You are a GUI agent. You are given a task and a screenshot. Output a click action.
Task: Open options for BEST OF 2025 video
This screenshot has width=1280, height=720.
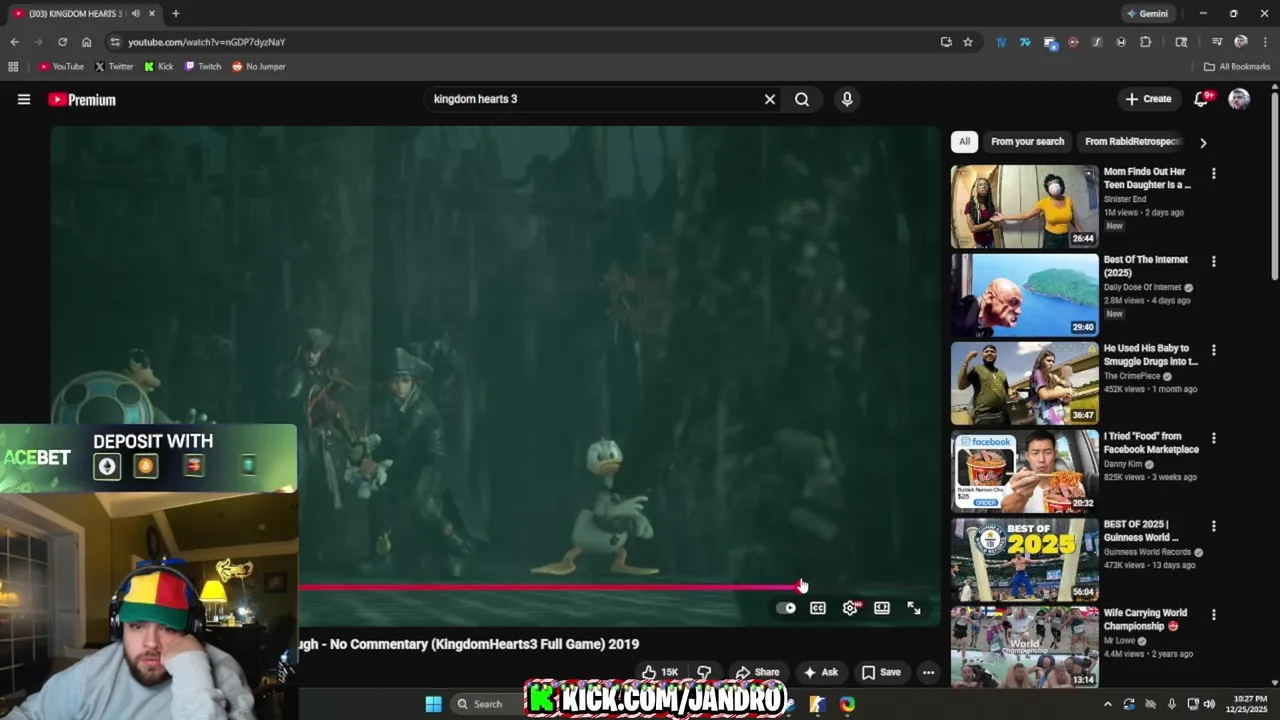click(1214, 526)
